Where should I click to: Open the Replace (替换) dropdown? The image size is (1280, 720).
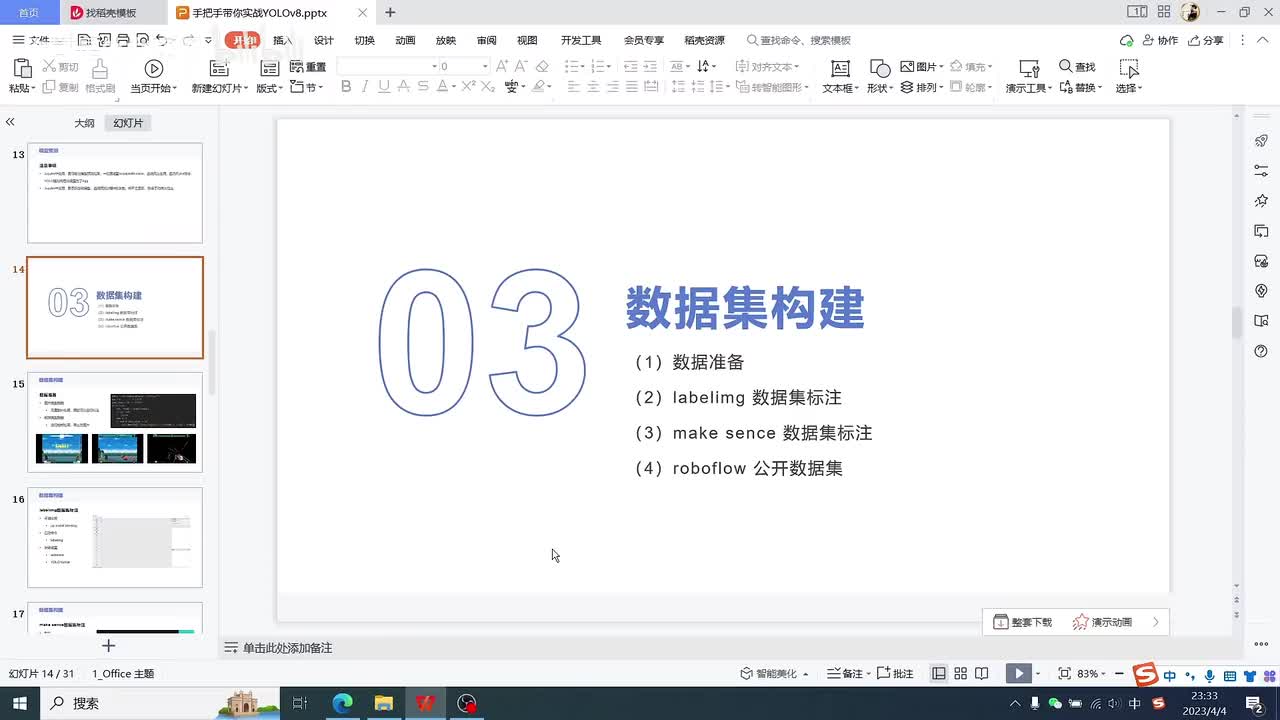pos(1081,87)
